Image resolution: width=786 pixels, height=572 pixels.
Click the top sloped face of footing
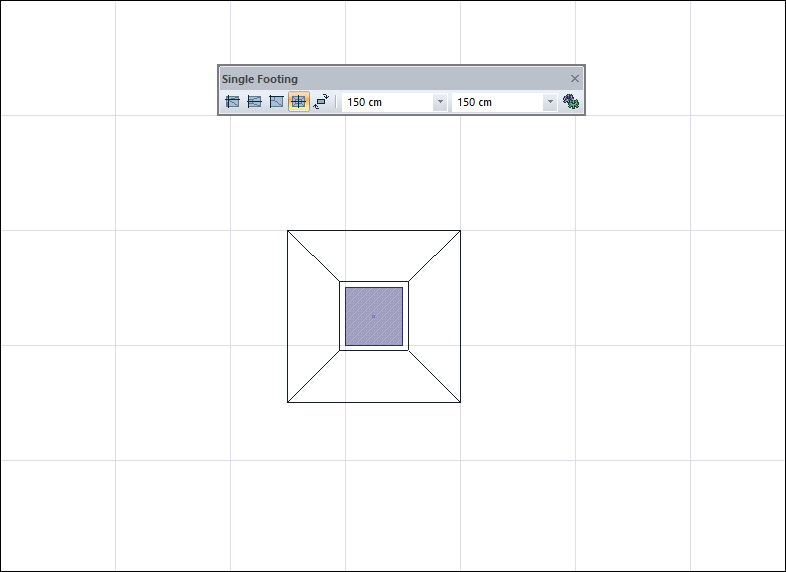click(x=374, y=256)
